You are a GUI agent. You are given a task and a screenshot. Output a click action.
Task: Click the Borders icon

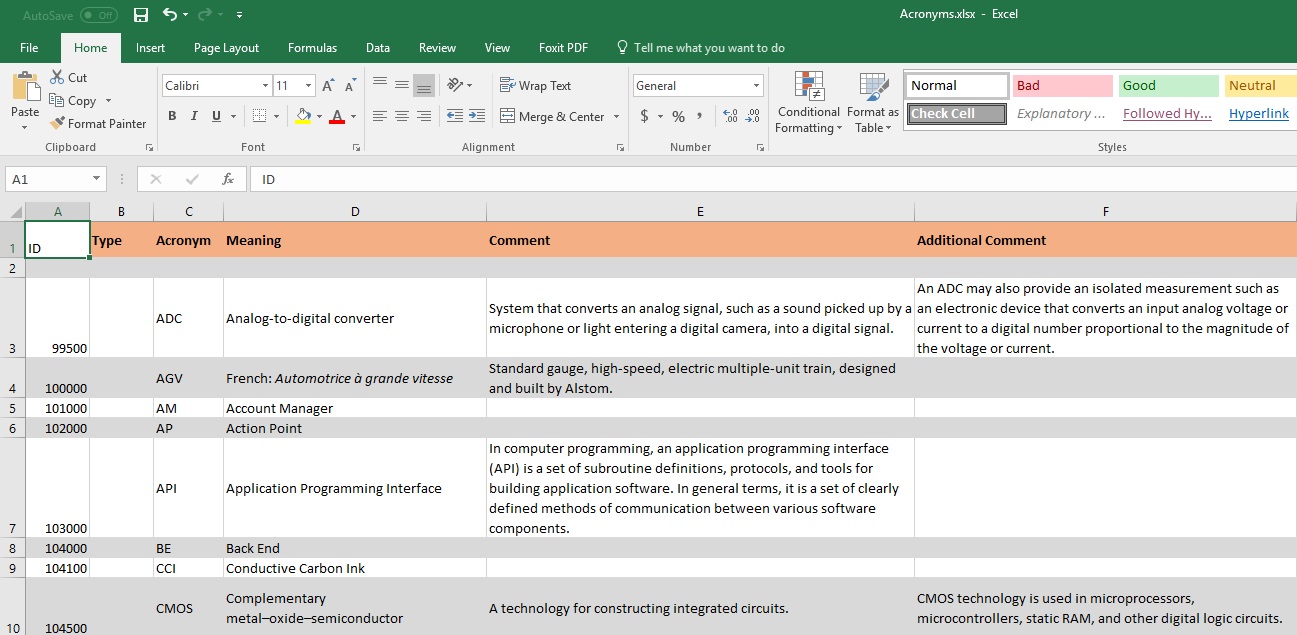click(259, 116)
